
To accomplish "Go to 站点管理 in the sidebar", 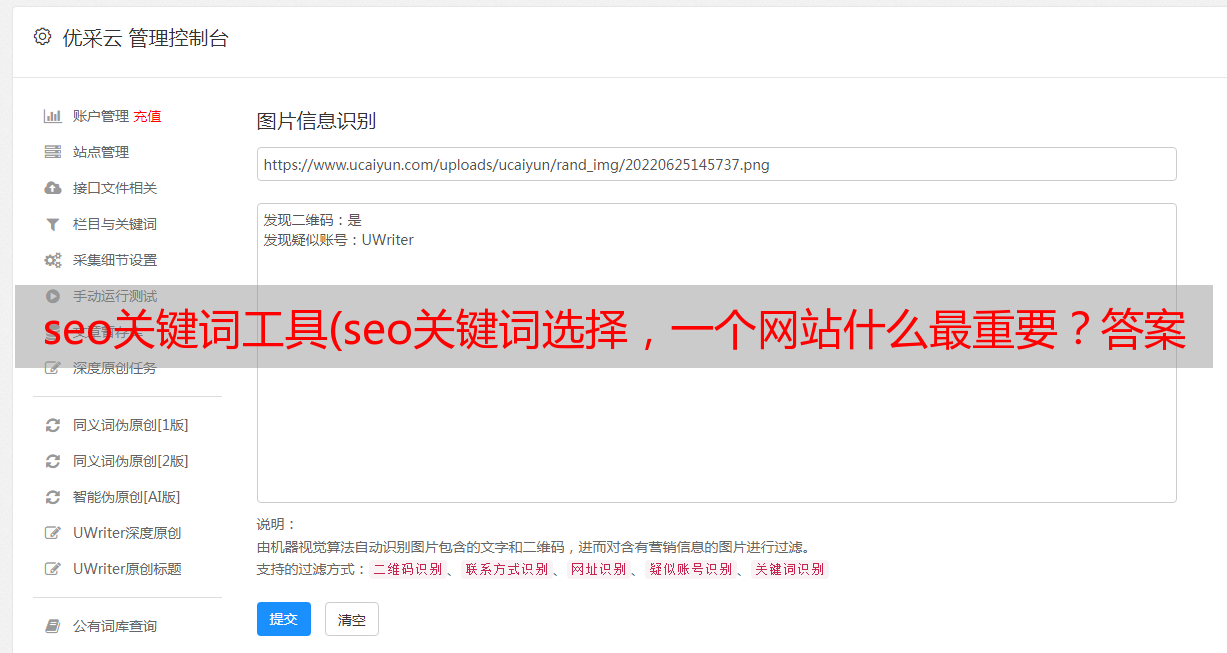I will (101, 152).
